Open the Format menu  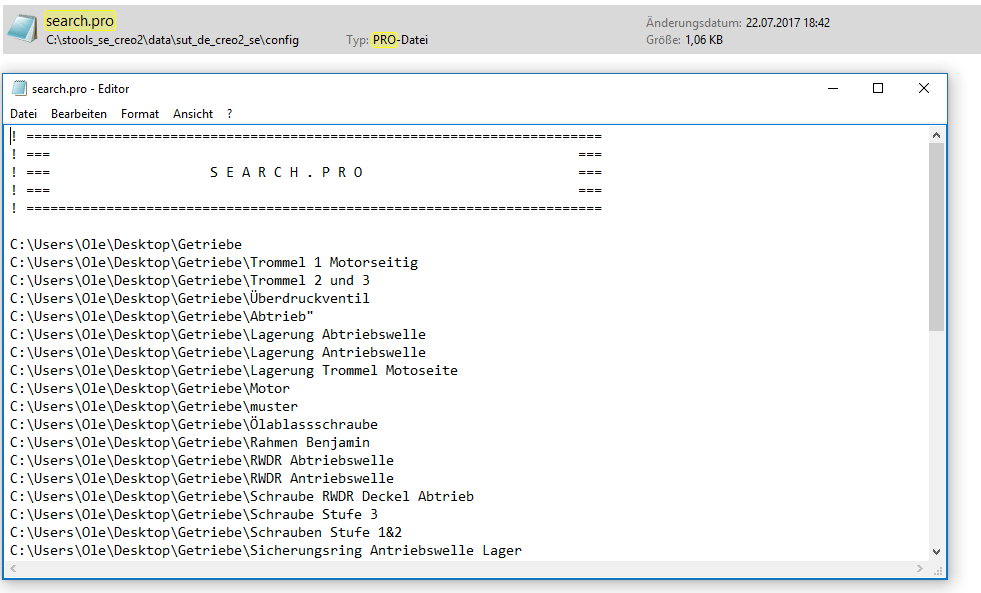139,113
